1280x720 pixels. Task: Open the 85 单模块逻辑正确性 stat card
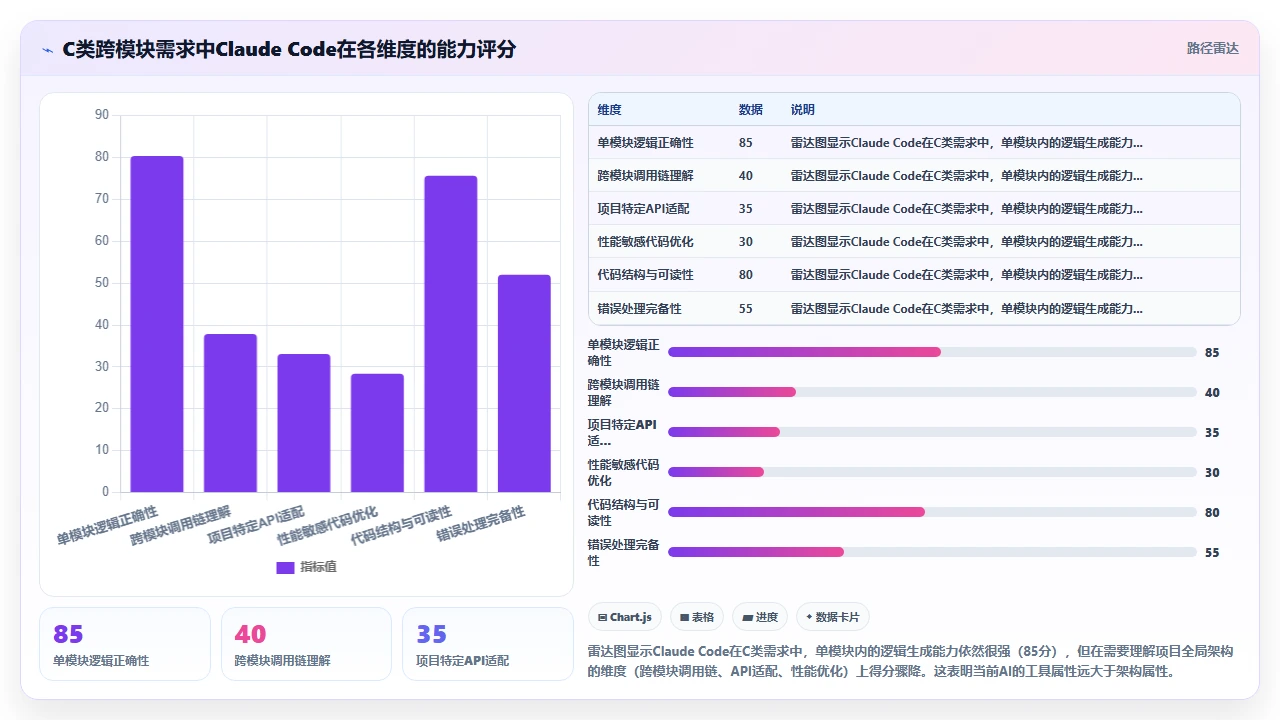pos(125,644)
